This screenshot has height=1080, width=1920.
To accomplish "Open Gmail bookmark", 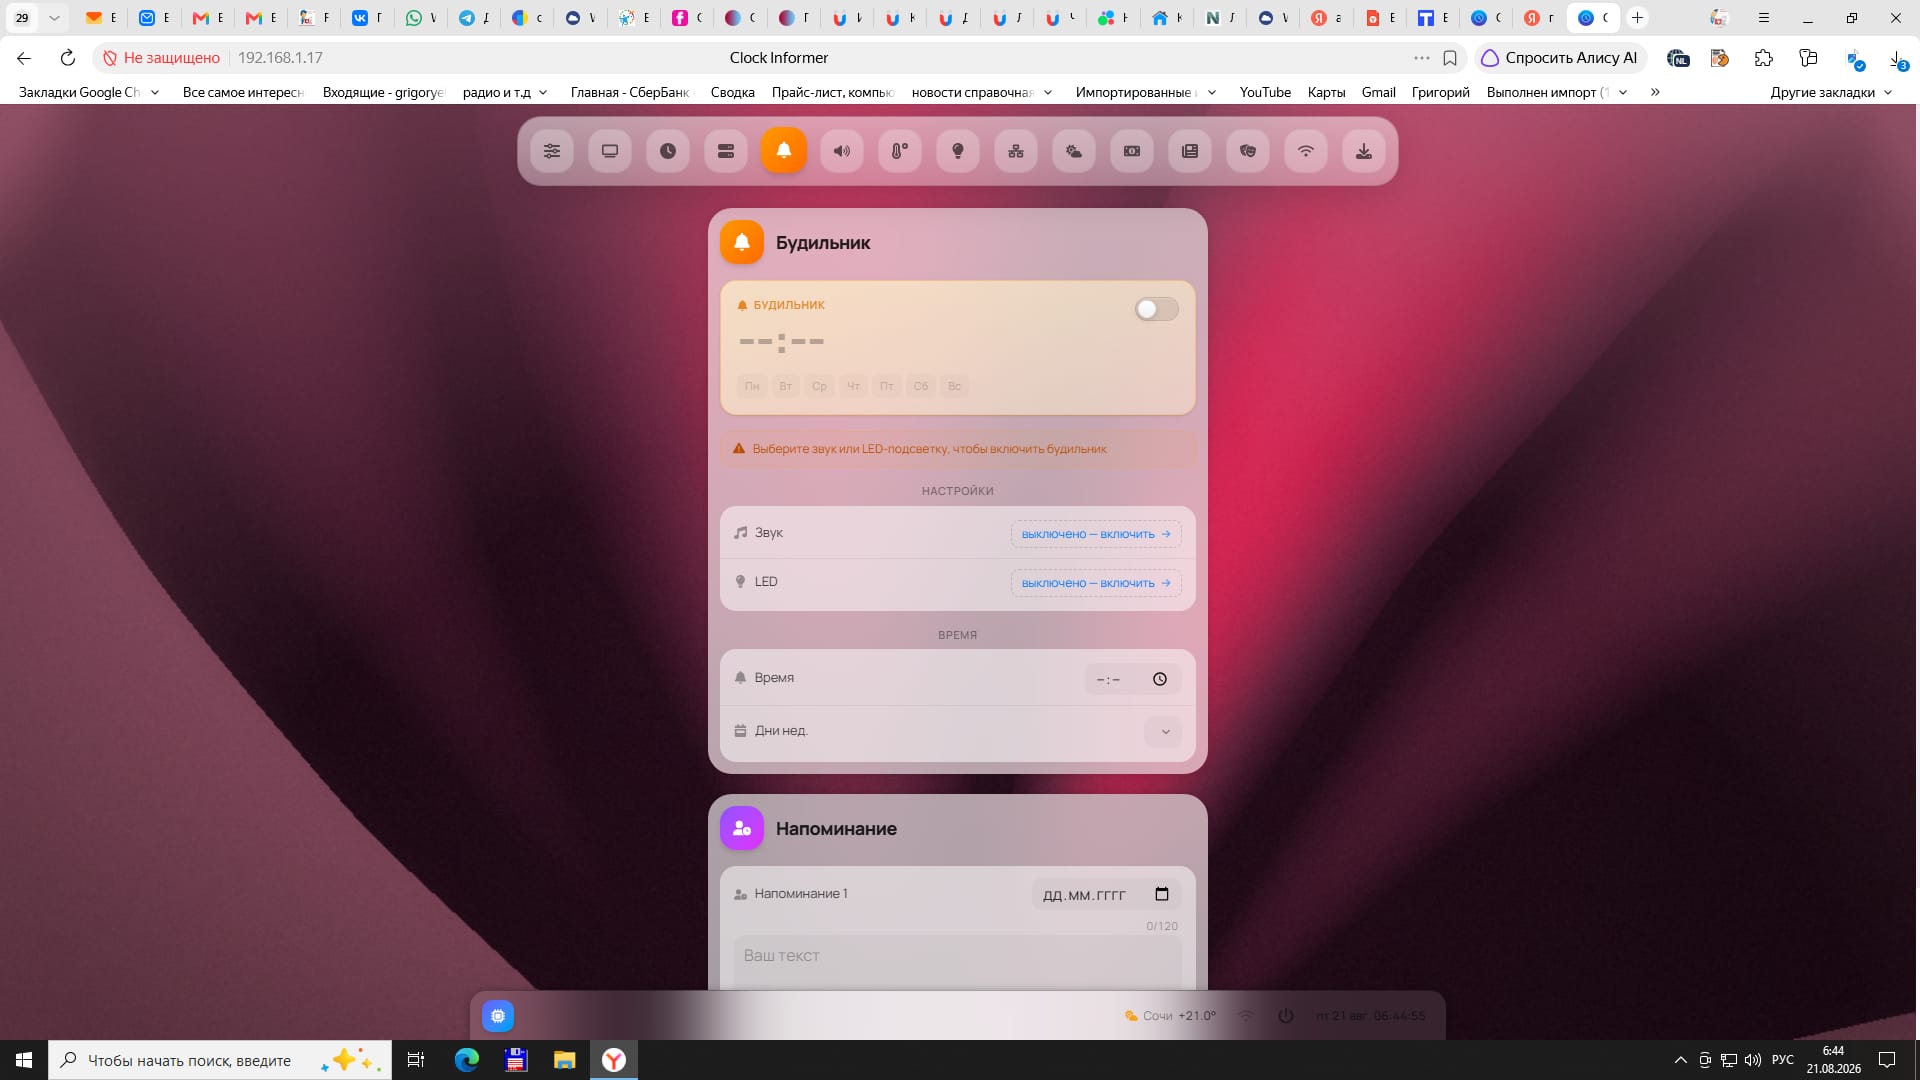I will coord(1378,92).
